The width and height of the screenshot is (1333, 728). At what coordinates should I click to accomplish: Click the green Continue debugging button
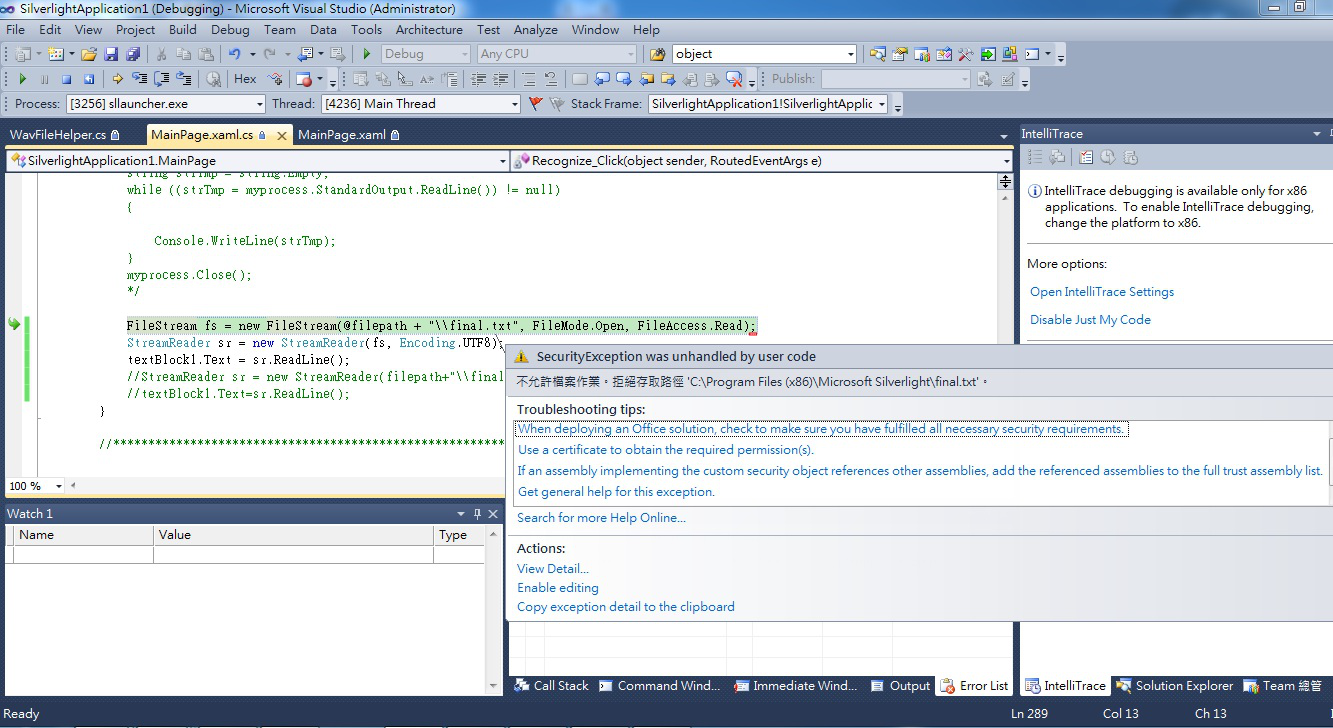point(22,79)
